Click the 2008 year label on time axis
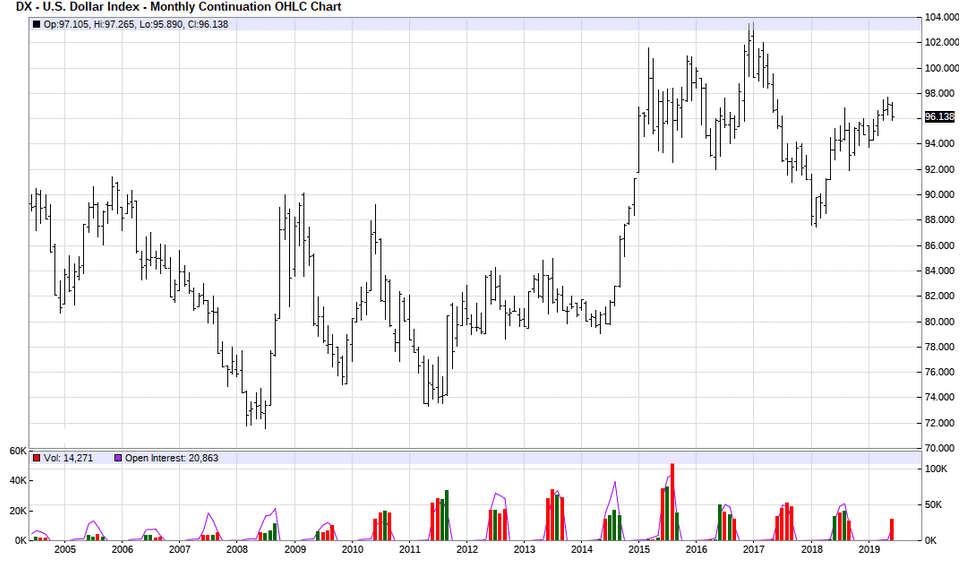 (237, 549)
